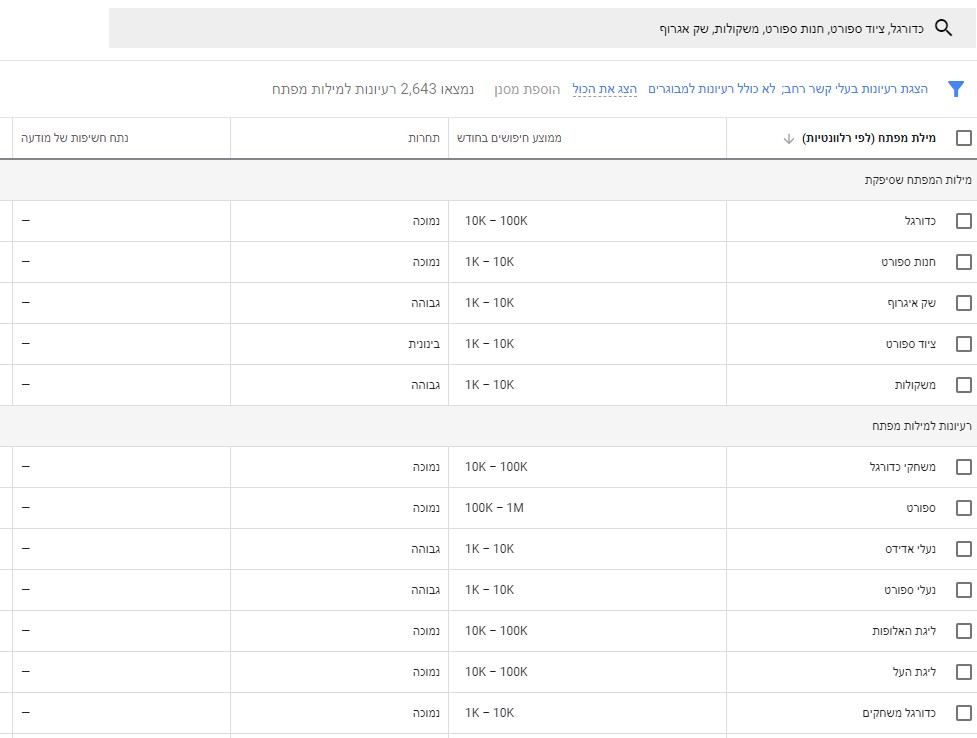Check the box for נעלי ספורט row
The width and height of the screenshot is (977, 738).
pos(963,590)
